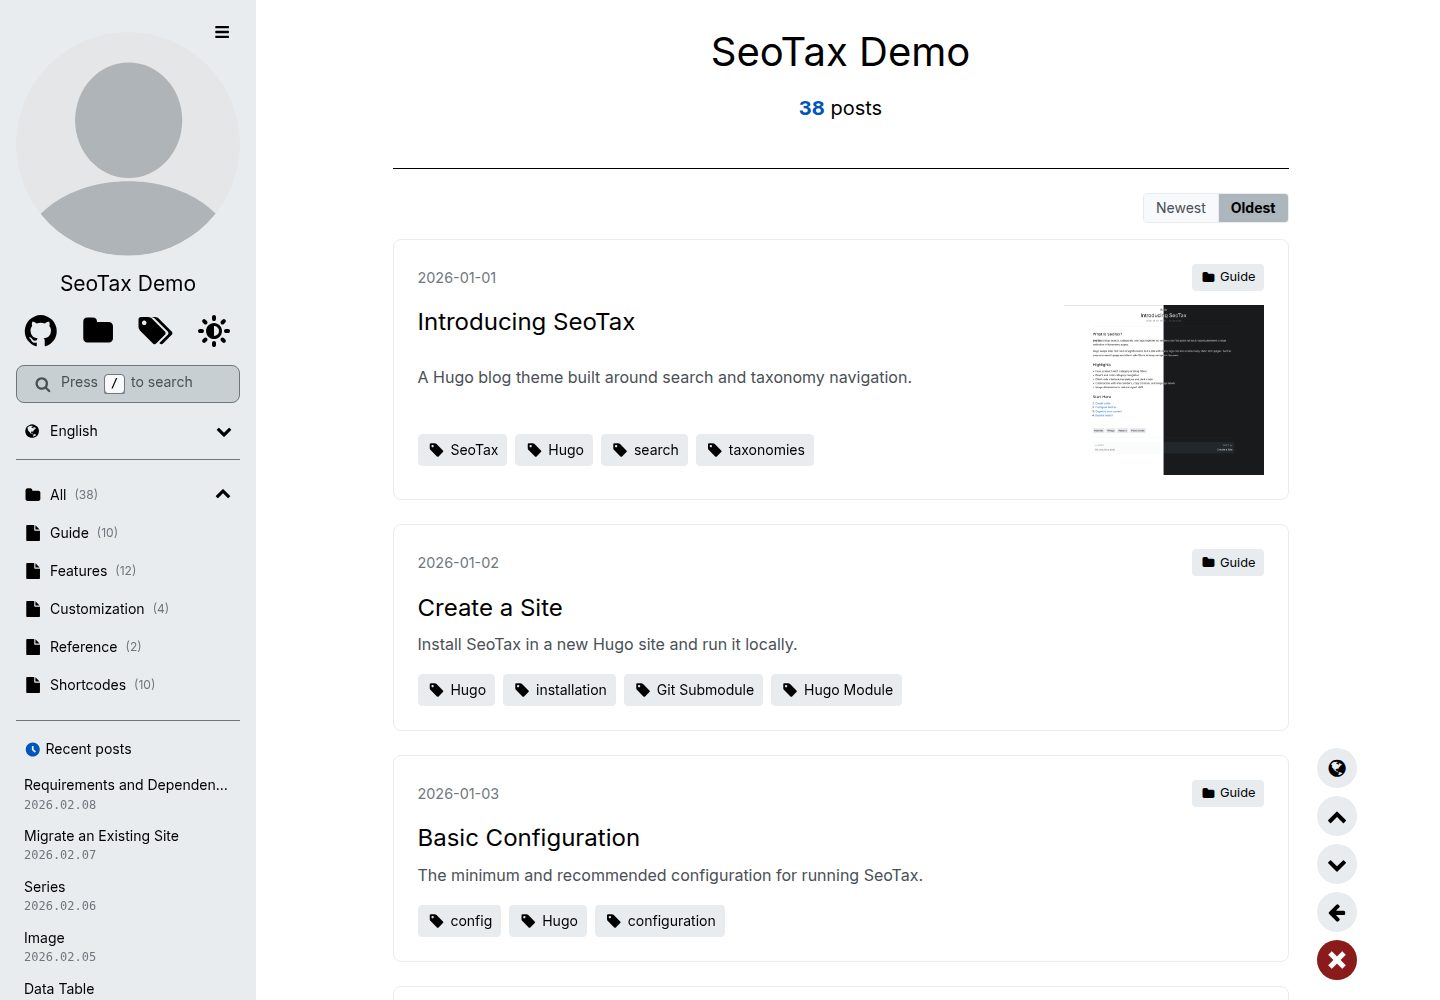The width and height of the screenshot is (1440, 1000).
Task: Open recent post Series
Action: click(x=44, y=887)
